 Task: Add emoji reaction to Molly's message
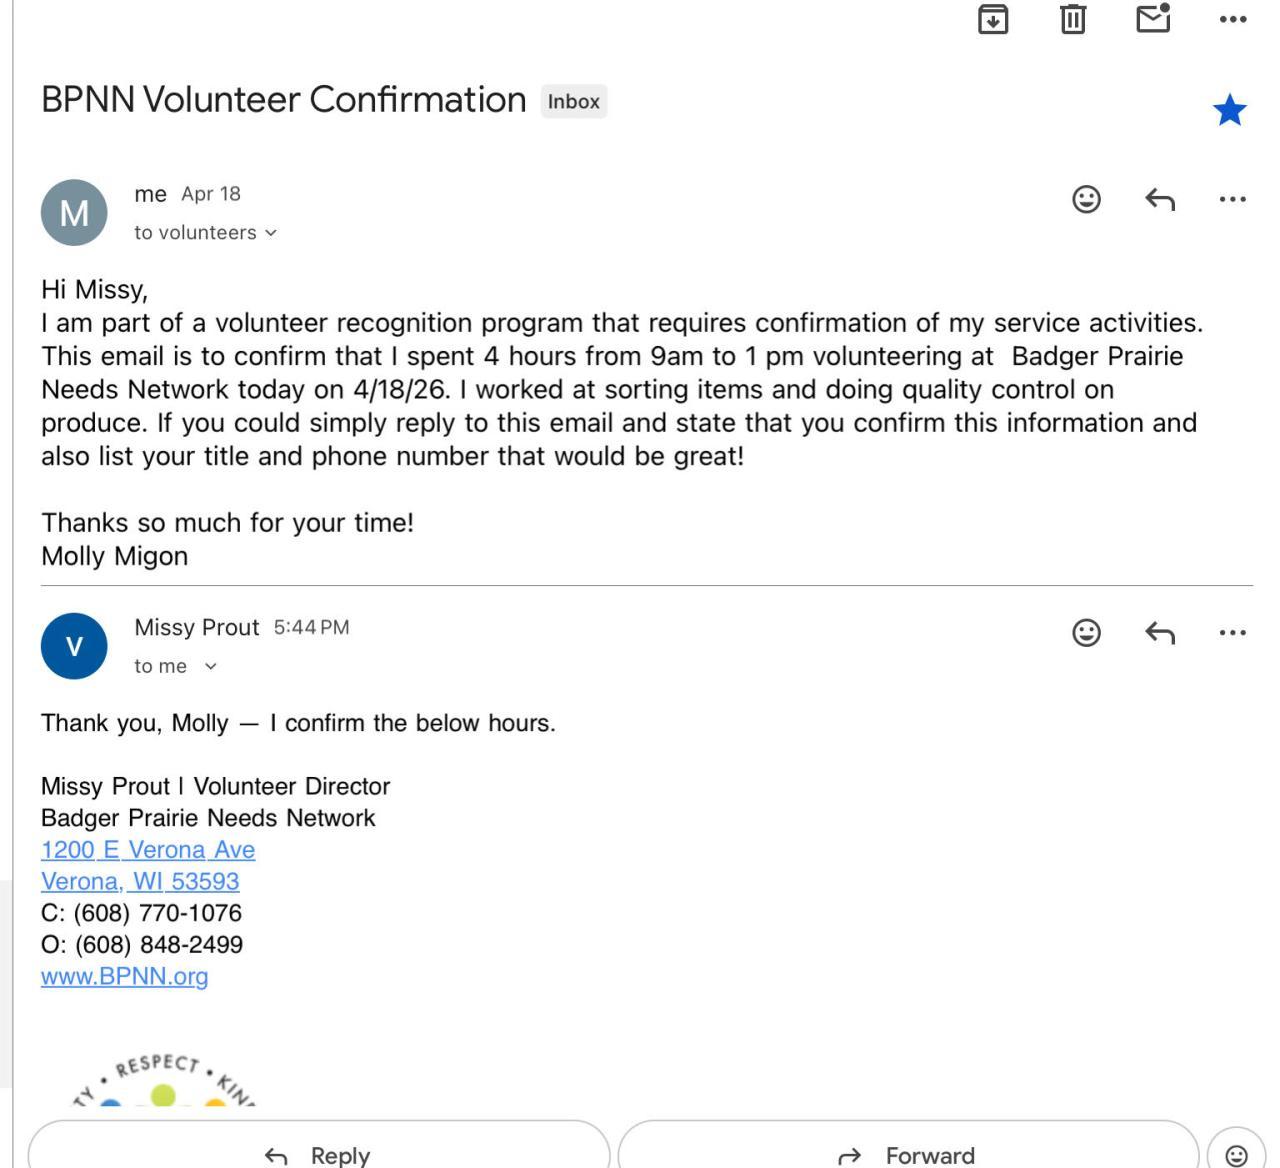coord(1086,199)
